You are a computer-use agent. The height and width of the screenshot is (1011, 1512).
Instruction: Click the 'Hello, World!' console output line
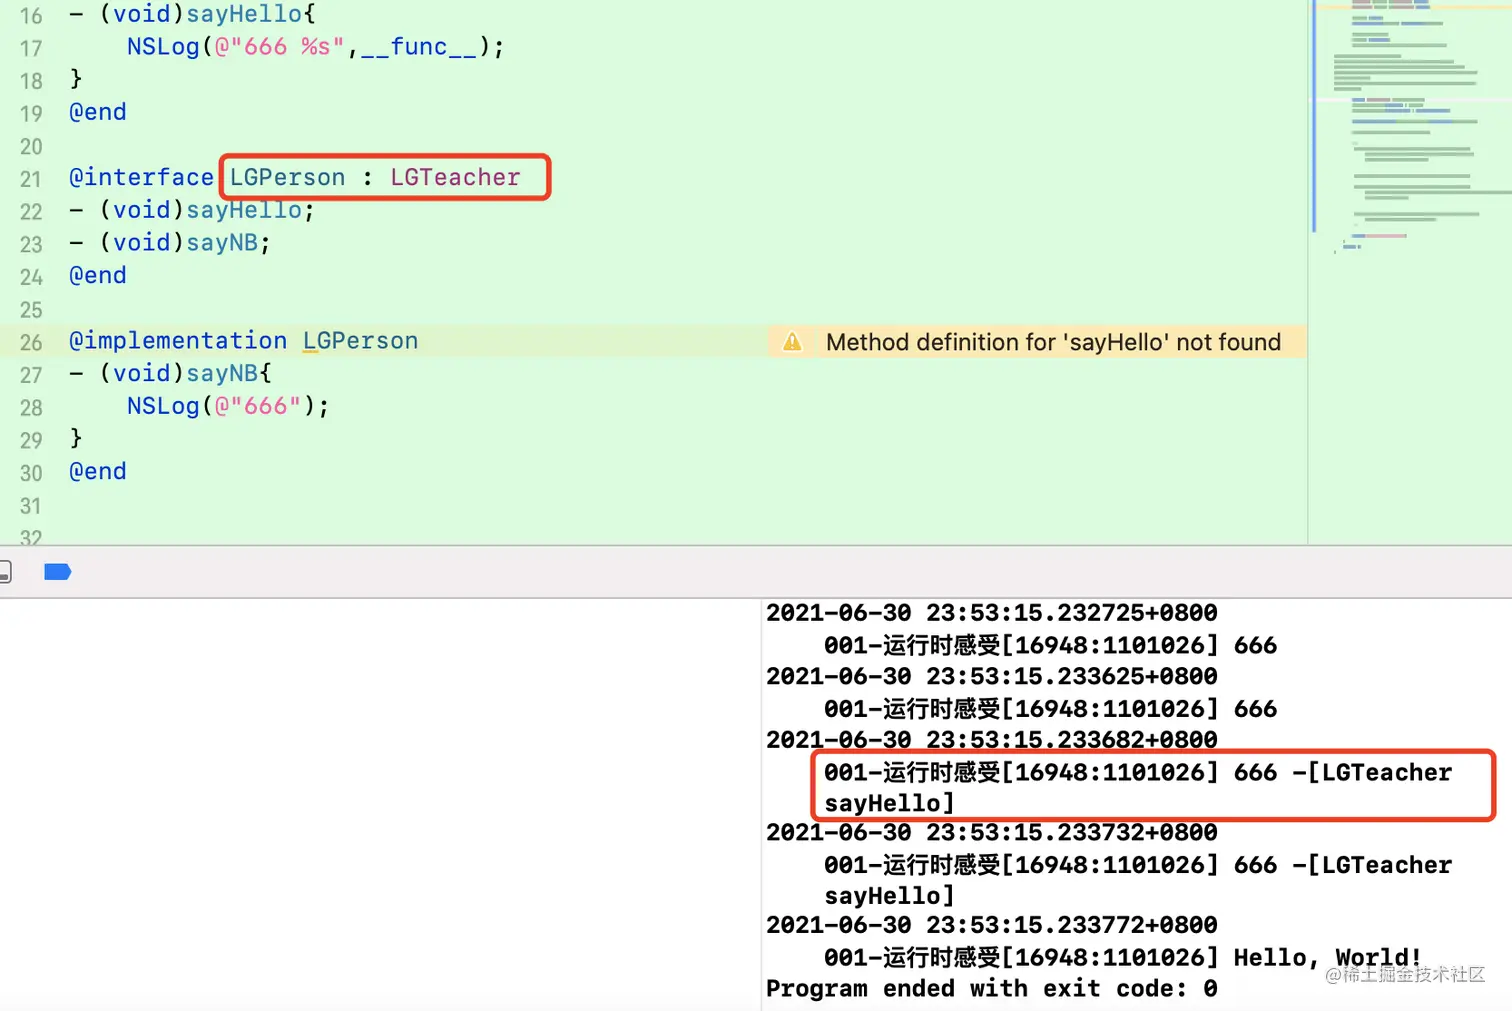1123,957
